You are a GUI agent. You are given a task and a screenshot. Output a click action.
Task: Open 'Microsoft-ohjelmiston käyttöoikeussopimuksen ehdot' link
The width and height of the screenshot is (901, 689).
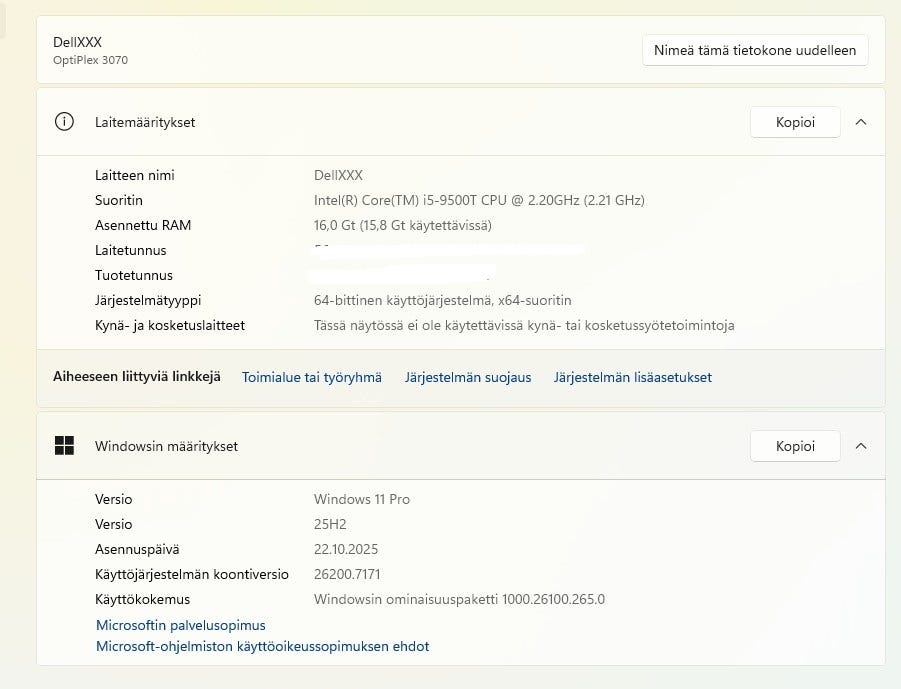coord(262,646)
